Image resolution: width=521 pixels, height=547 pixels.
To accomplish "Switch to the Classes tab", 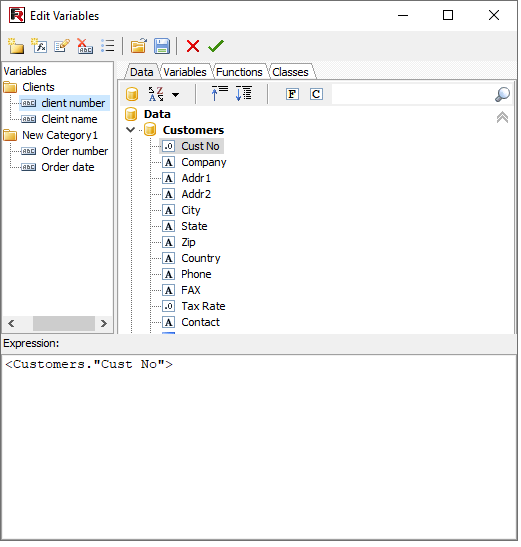I will pyautogui.click(x=291, y=72).
